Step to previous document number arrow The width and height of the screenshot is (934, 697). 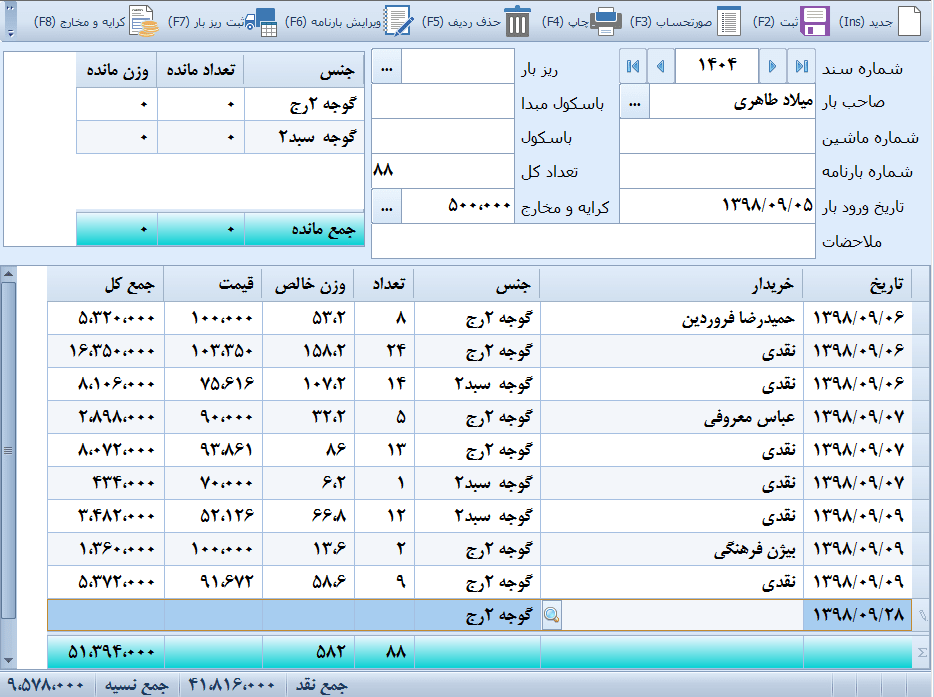pyautogui.click(x=661, y=66)
